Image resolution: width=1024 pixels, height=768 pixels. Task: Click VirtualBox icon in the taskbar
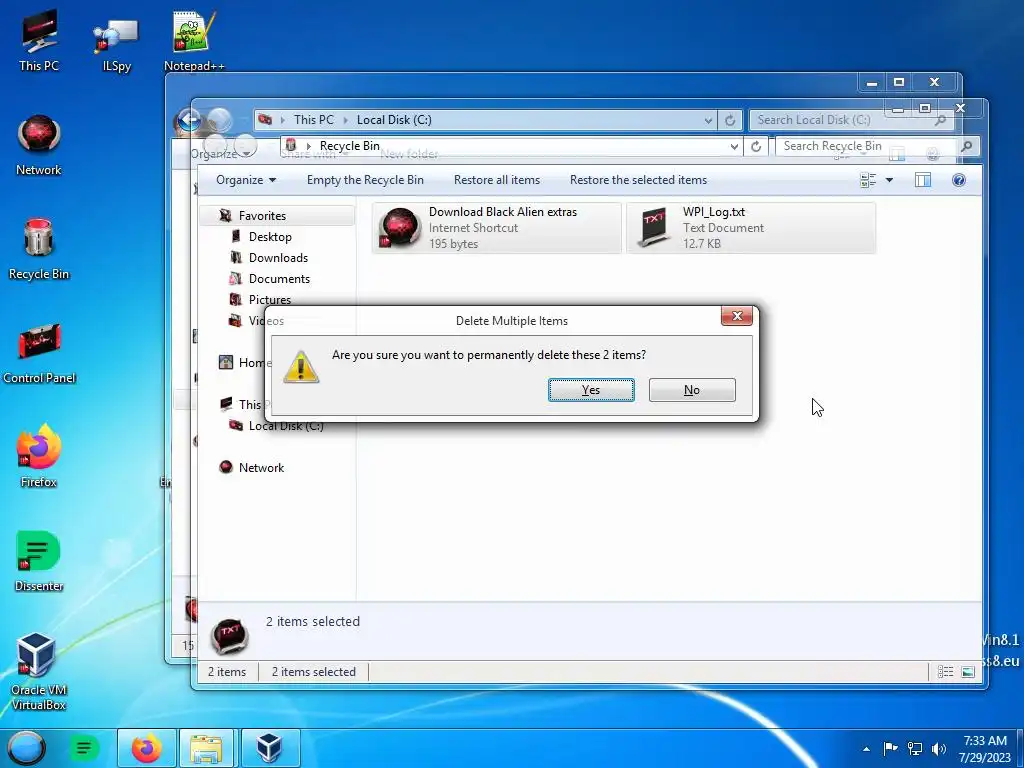coord(269,748)
